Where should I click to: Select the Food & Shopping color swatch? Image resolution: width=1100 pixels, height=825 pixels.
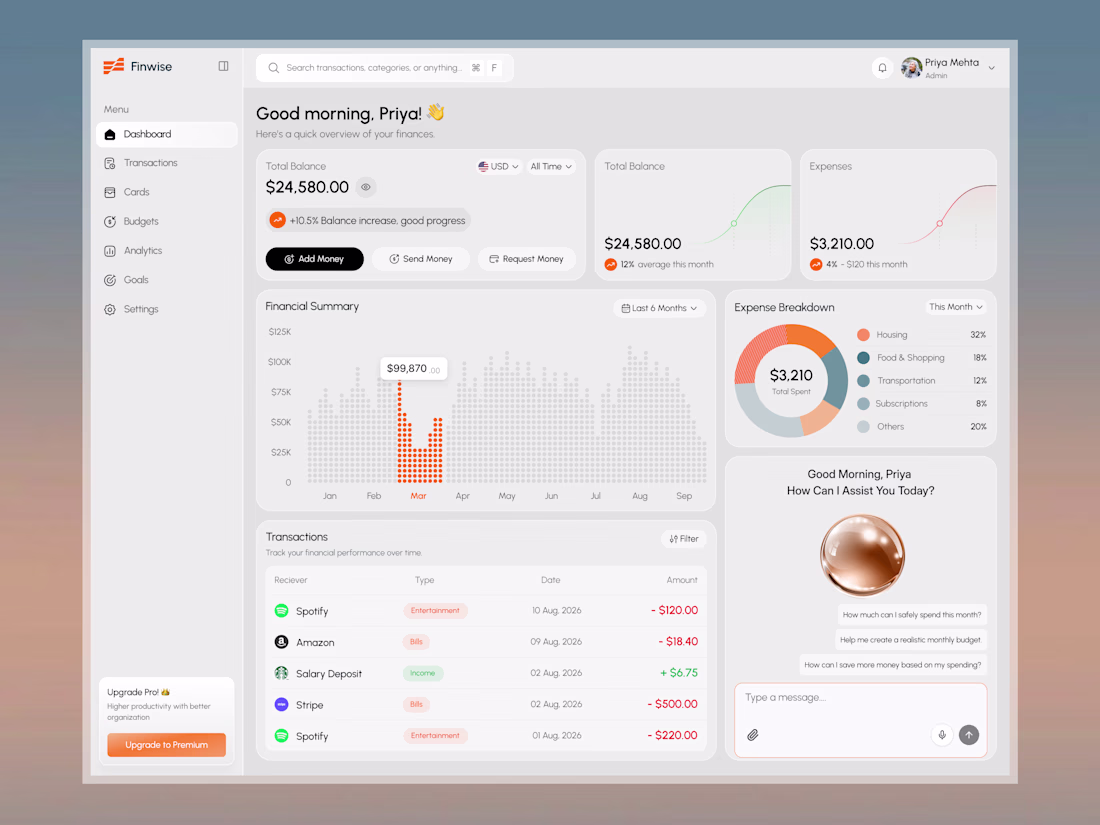click(864, 358)
